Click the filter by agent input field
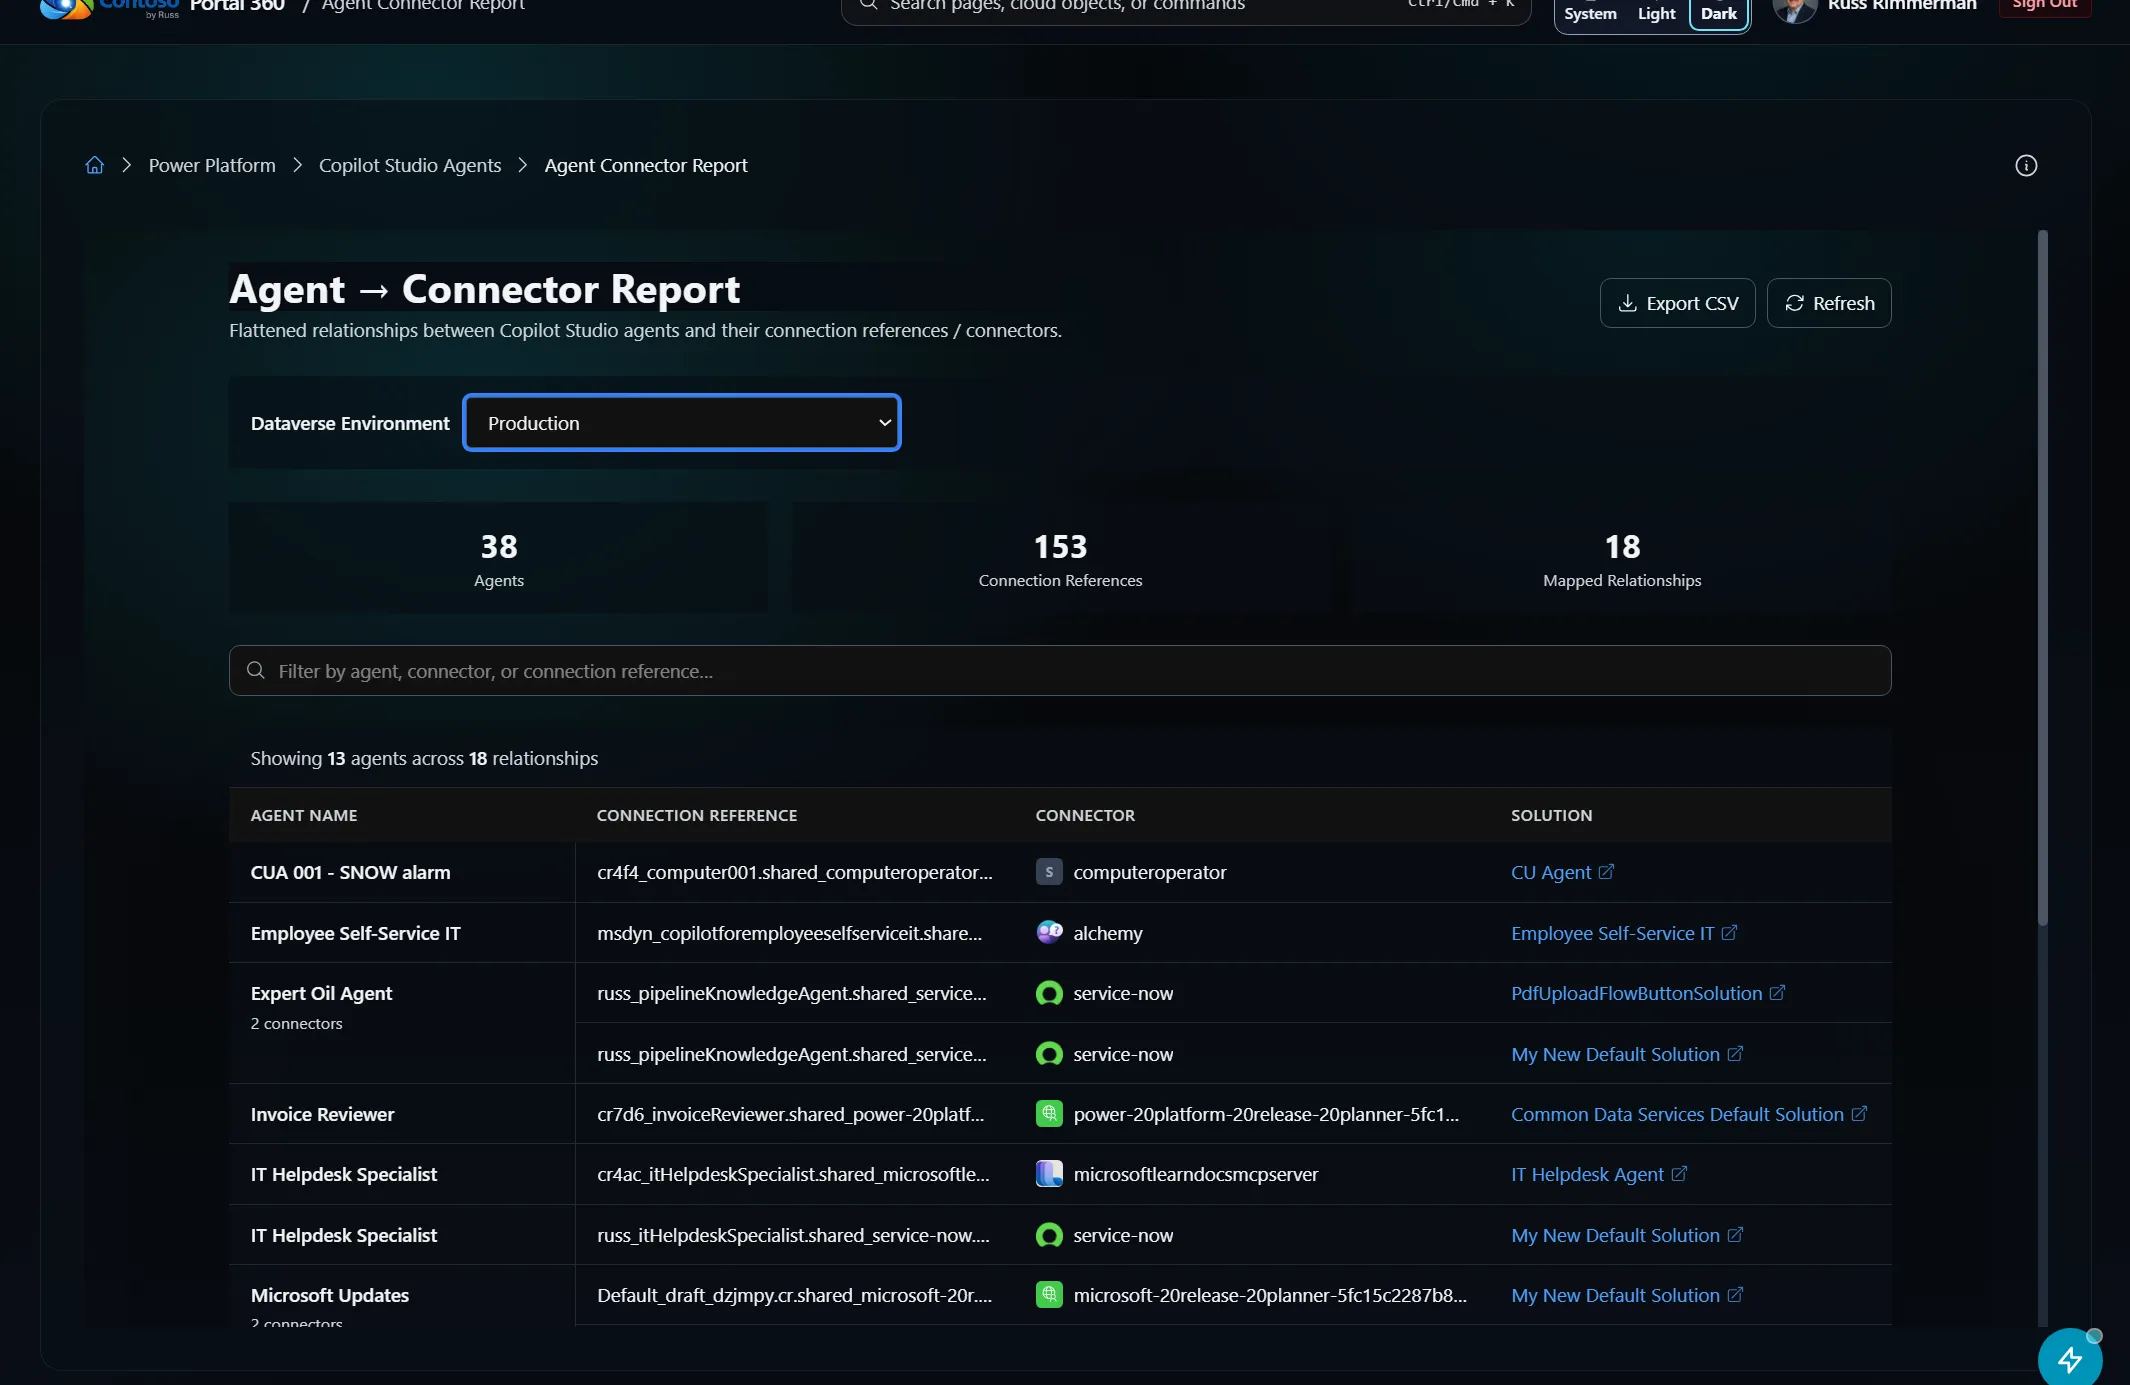Viewport: 2130px width, 1385px height. (1060, 670)
